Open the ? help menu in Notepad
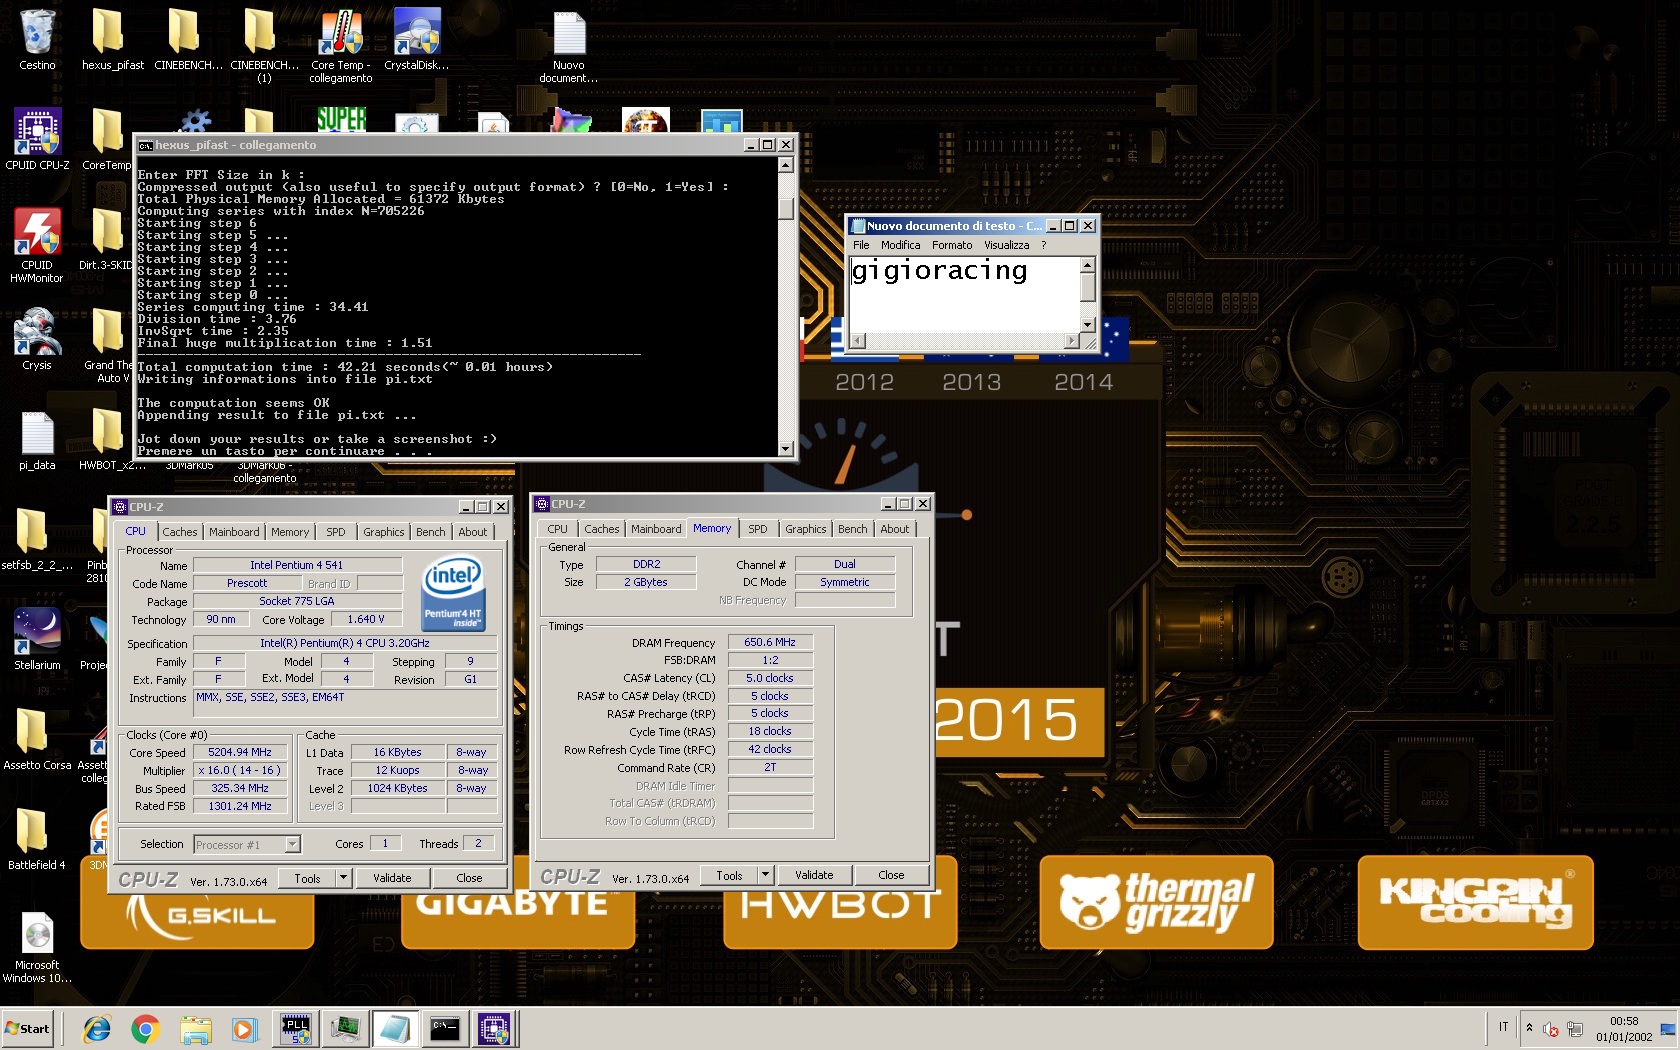Viewport: 1680px width, 1050px height. tap(1044, 245)
